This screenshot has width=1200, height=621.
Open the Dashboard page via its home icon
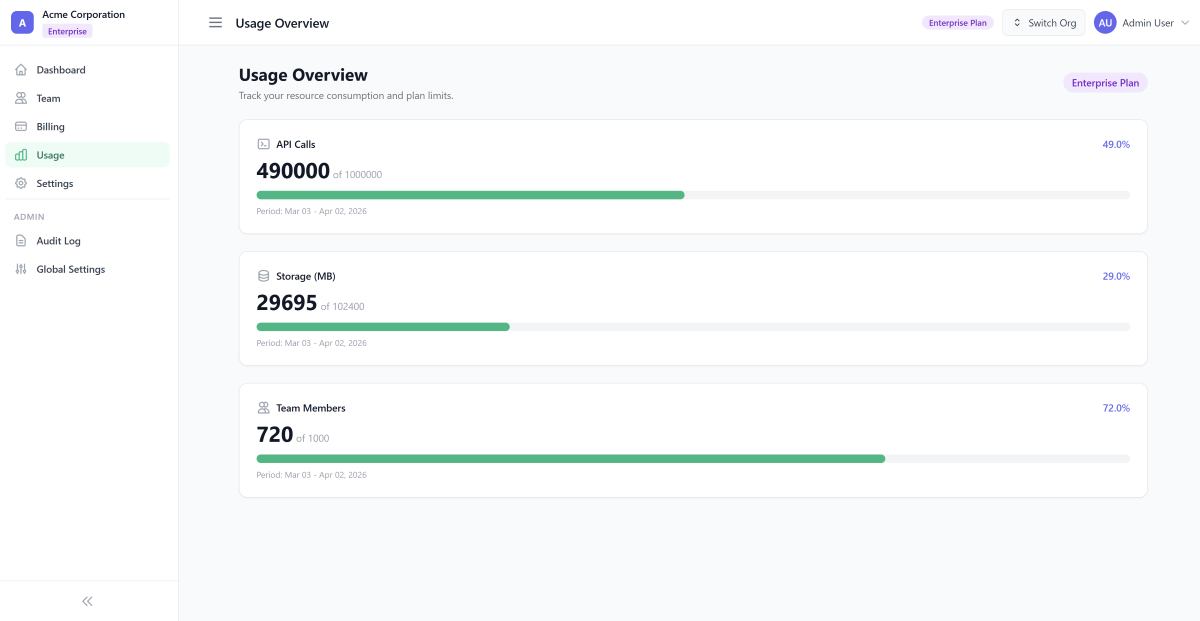click(21, 69)
